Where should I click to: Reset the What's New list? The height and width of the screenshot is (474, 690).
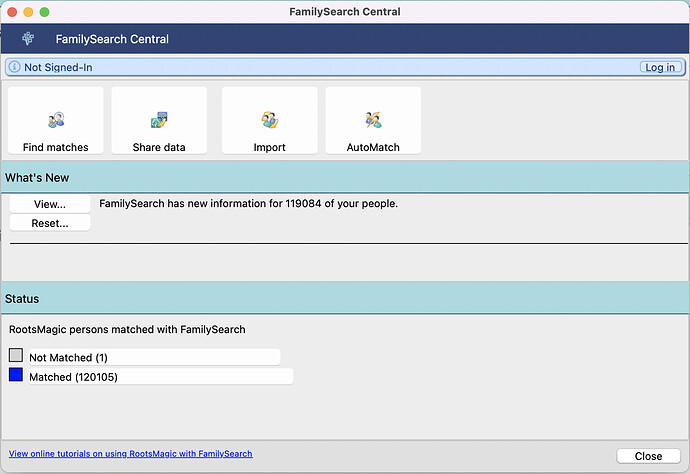coord(50,223)
